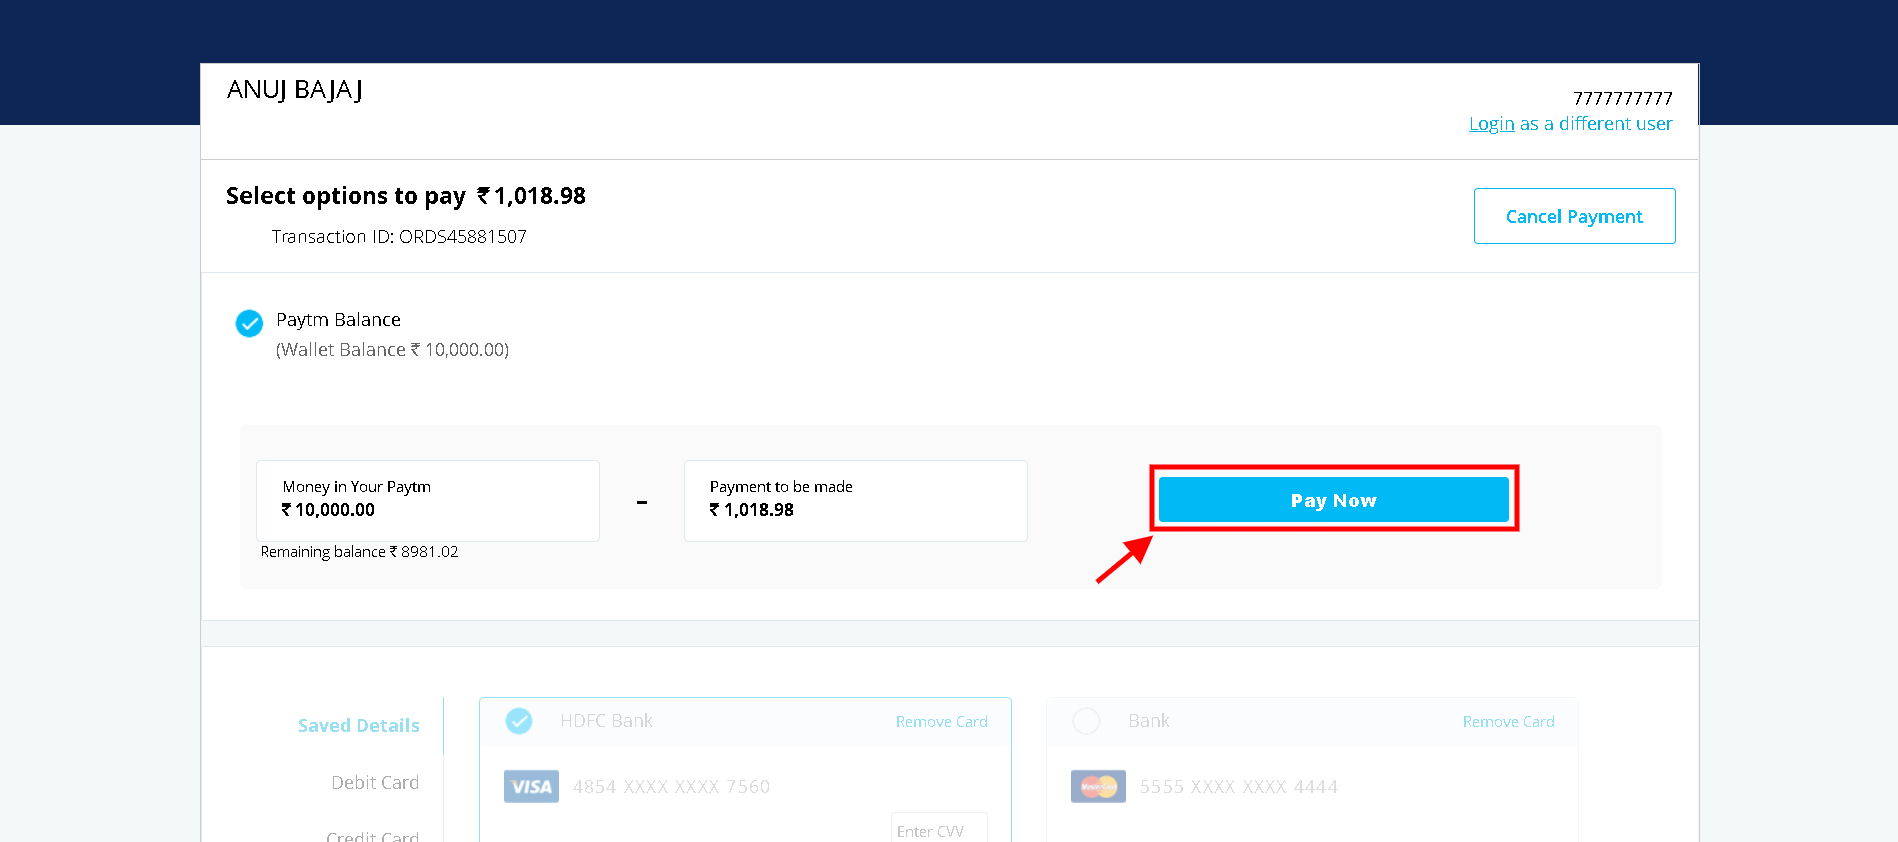The image size is (1898, 842).
Task: Click the Transaction ID ORDS45881507 text
Action: point(399,237)
